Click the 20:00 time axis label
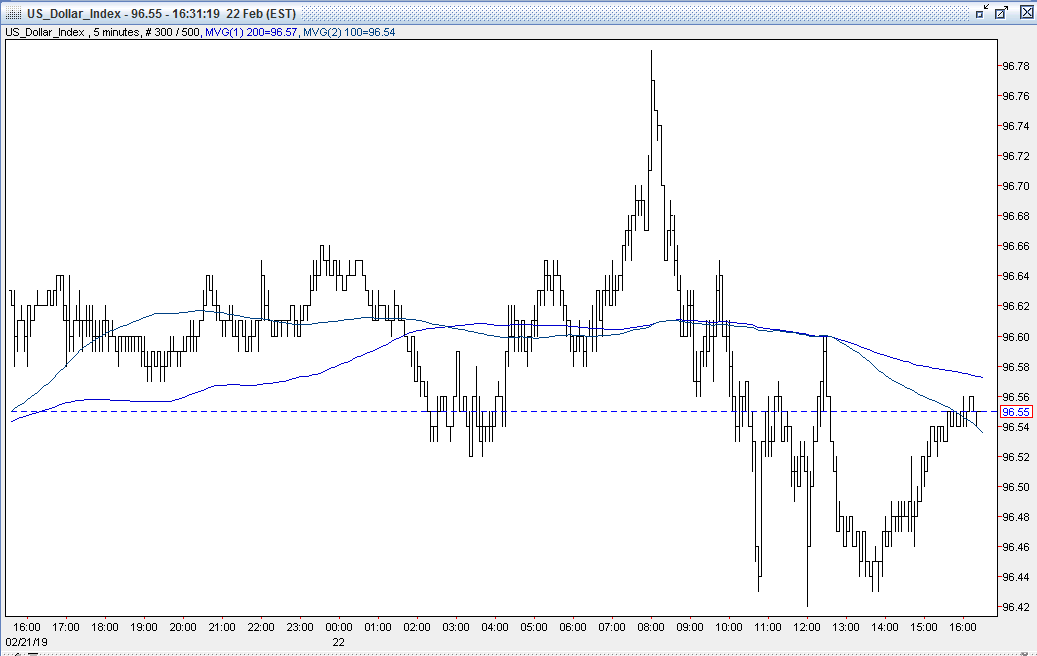The width and height of the screenshot is (1037, 656). (183, 627)
